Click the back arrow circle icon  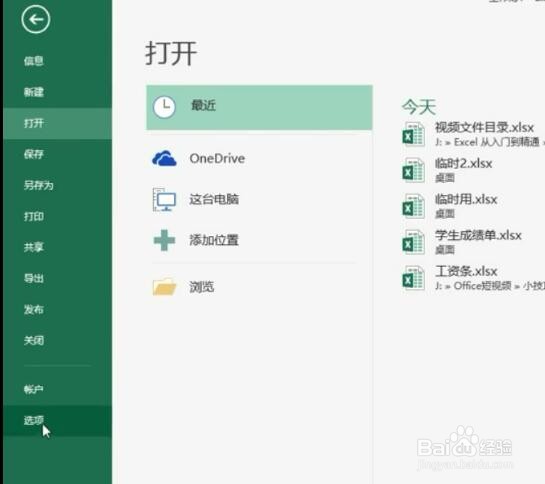pyautogui.click(x=35, y=19)
